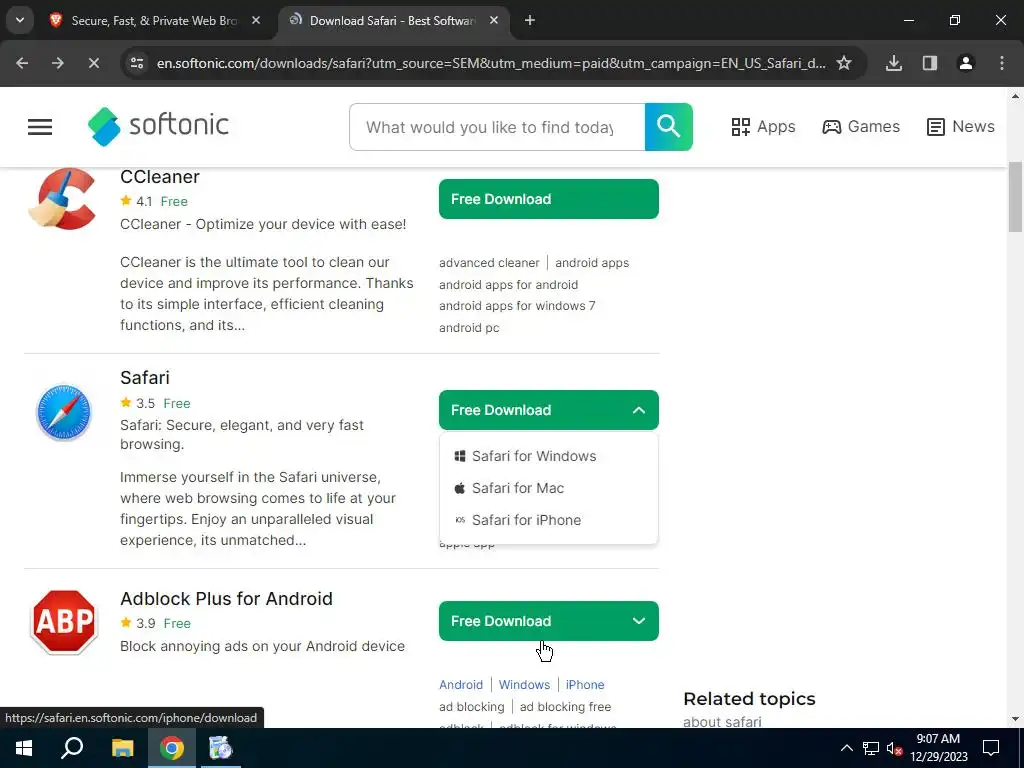
Task: Click the advanced cleaner tag
Action: [x=489, y=263]
